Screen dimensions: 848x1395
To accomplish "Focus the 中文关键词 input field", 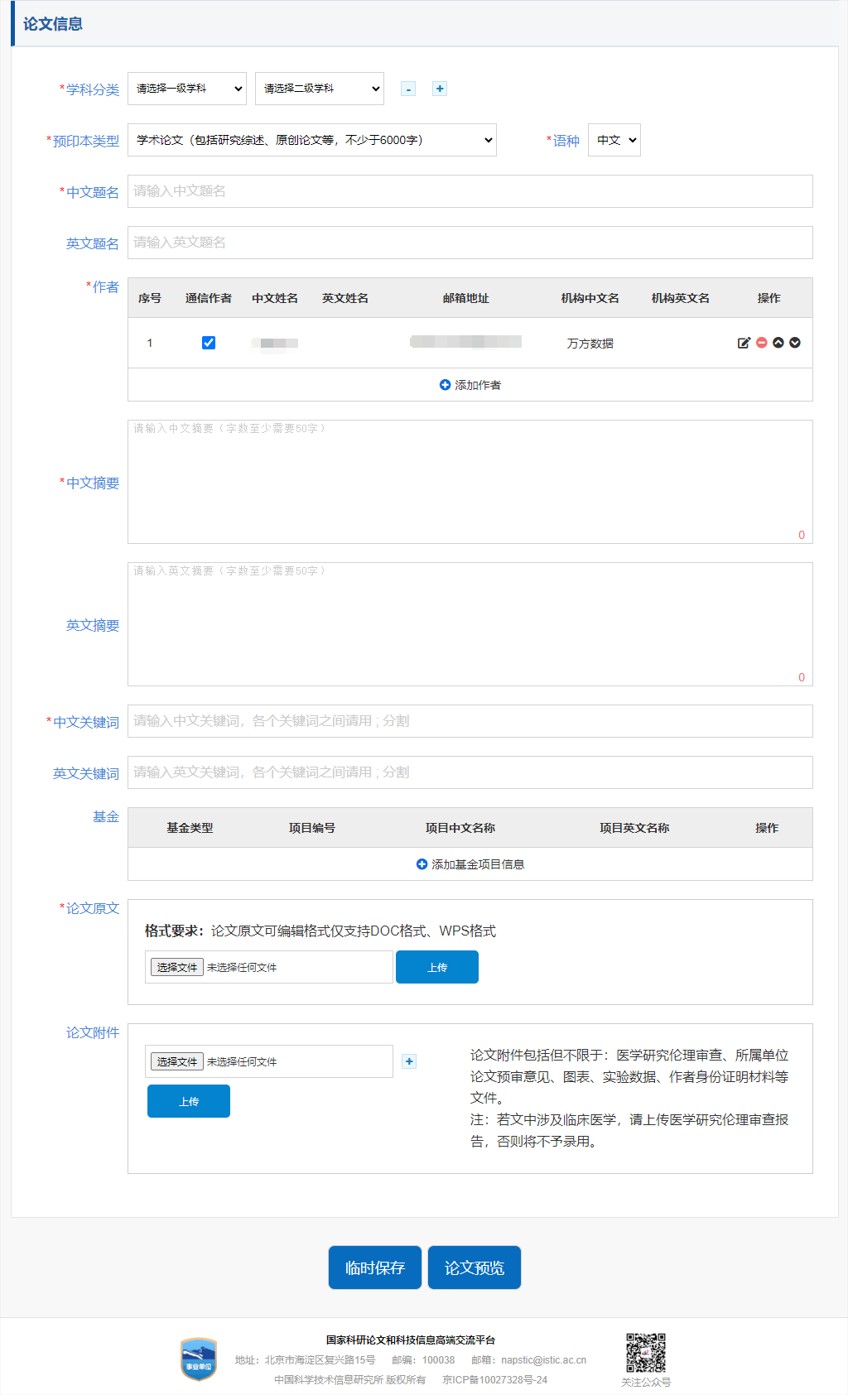I will [470, 721].
